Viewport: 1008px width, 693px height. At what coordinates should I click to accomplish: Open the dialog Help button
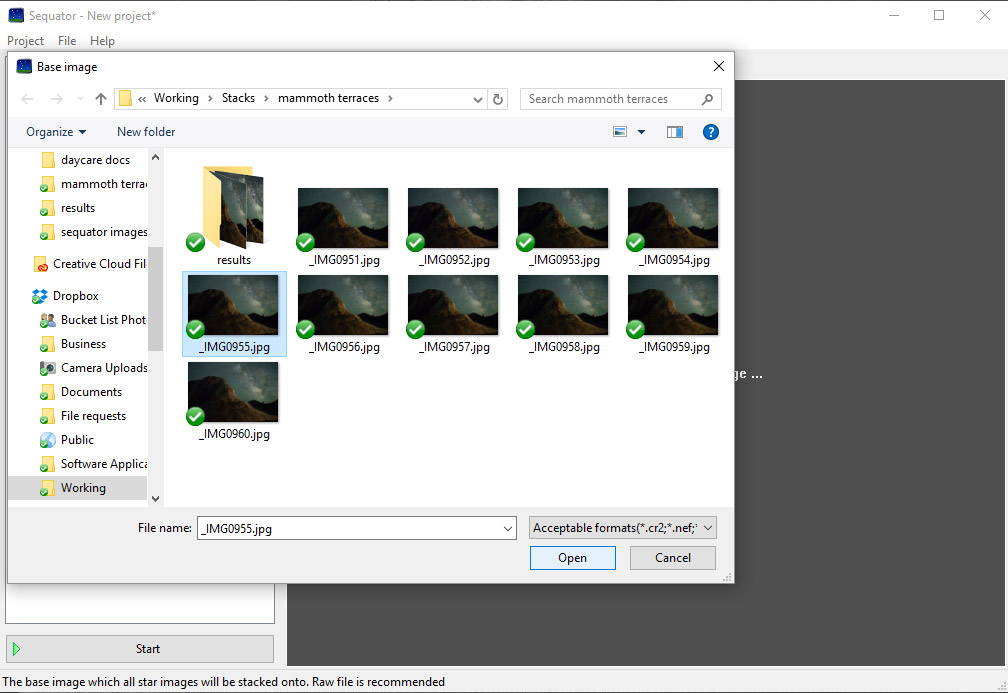click(x=710, y=132)
